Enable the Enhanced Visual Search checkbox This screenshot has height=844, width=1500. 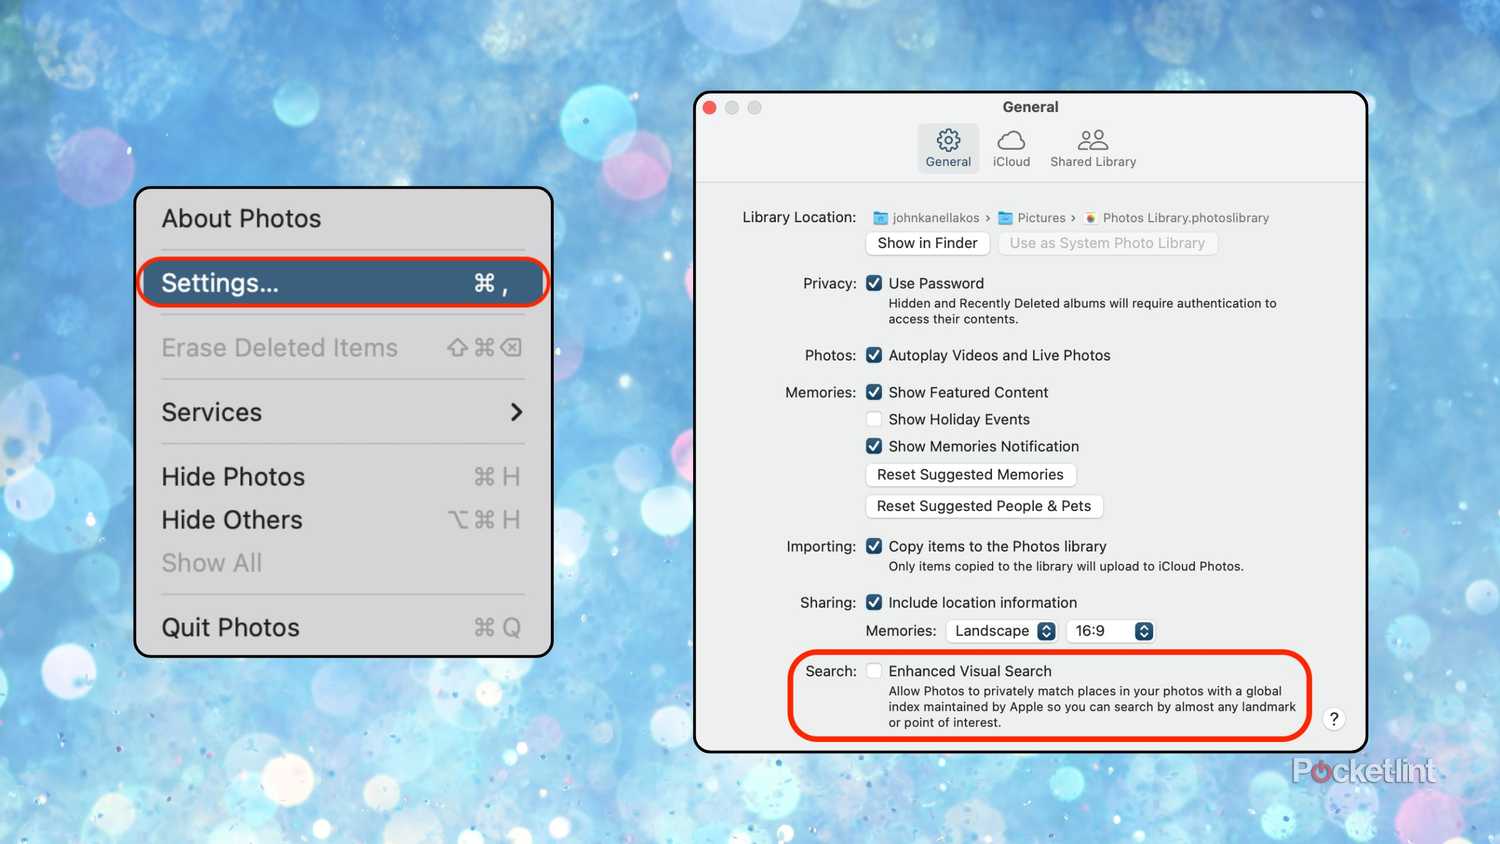[x=874, y=671]
